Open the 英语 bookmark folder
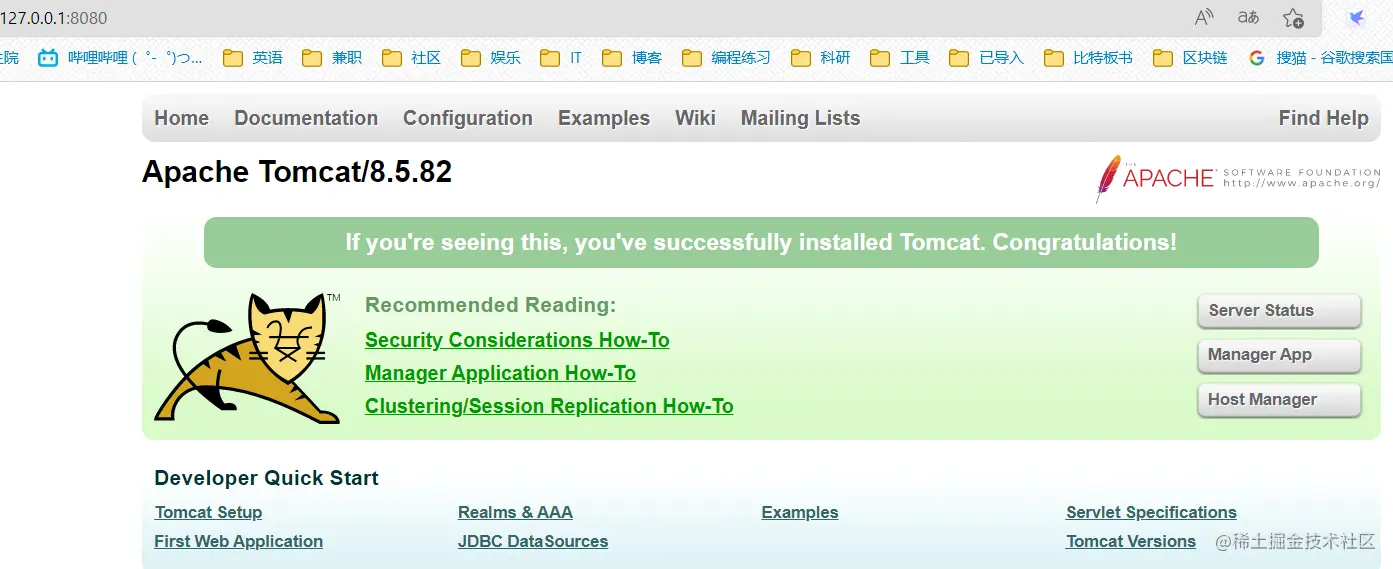The image size is (1393, 569). click(x=253, y=58)
